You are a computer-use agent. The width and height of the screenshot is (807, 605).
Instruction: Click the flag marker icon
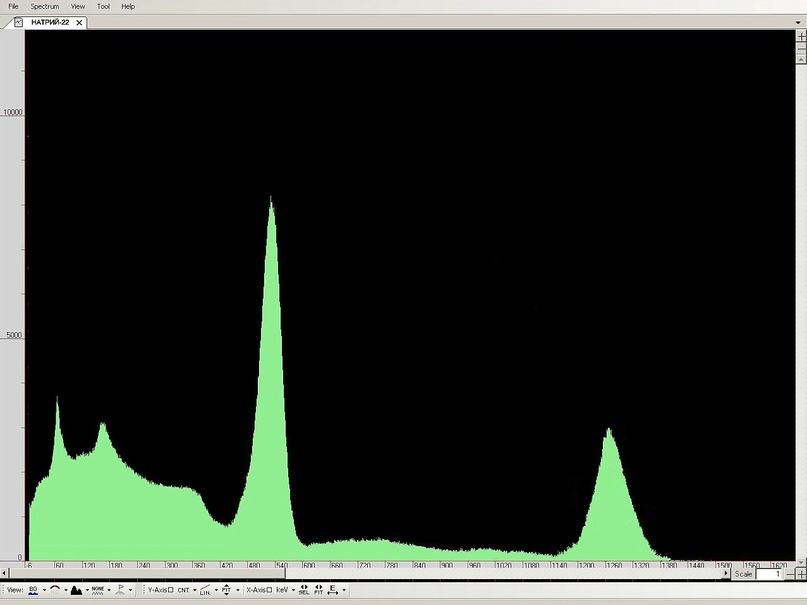(x=120, y=590)
